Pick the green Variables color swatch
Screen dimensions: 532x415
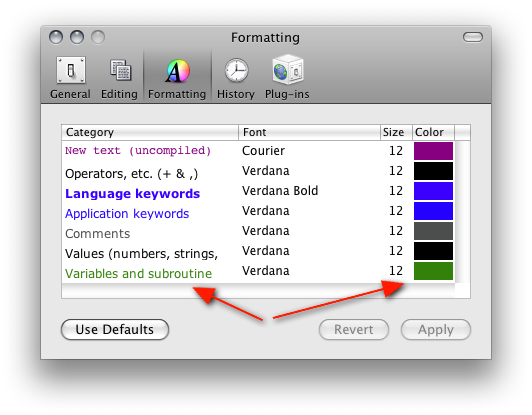point(433,271)
